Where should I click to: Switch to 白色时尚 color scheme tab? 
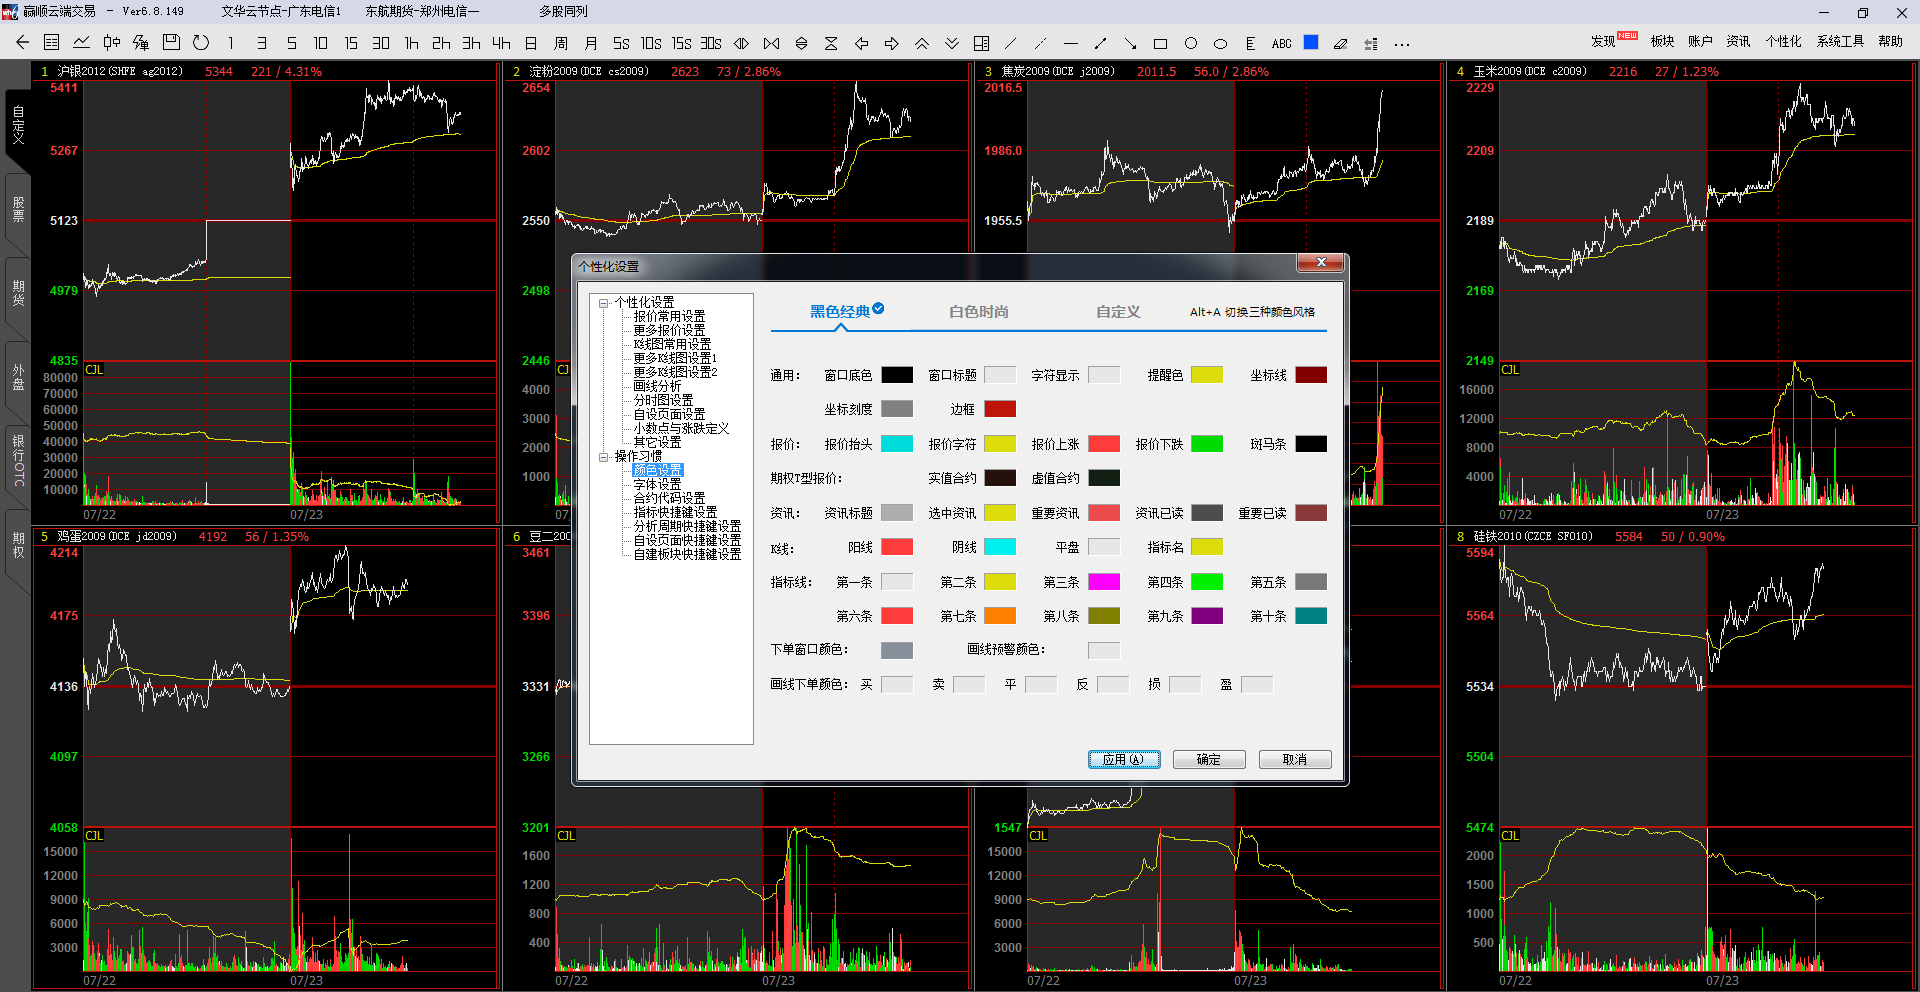978,312
